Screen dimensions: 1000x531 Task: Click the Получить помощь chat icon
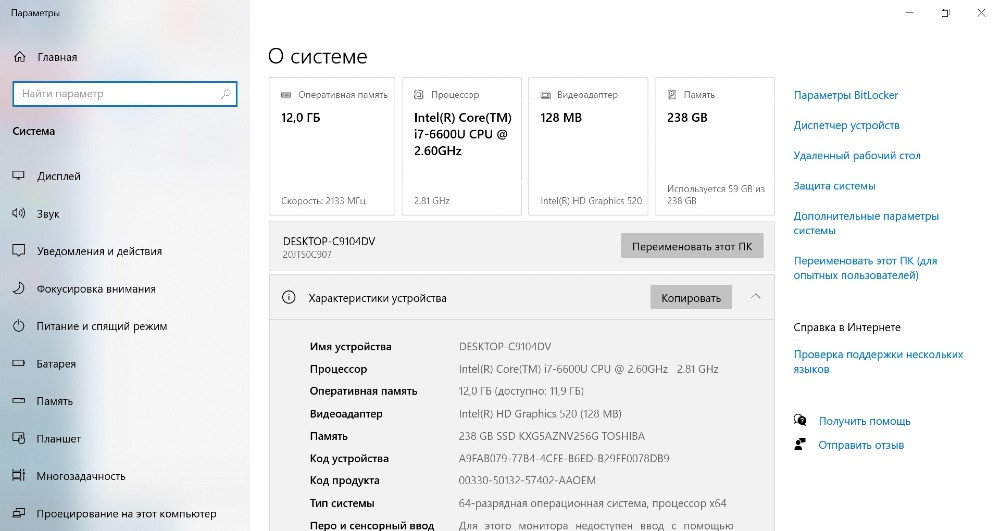pyautogui.click(x=800, y=420)
